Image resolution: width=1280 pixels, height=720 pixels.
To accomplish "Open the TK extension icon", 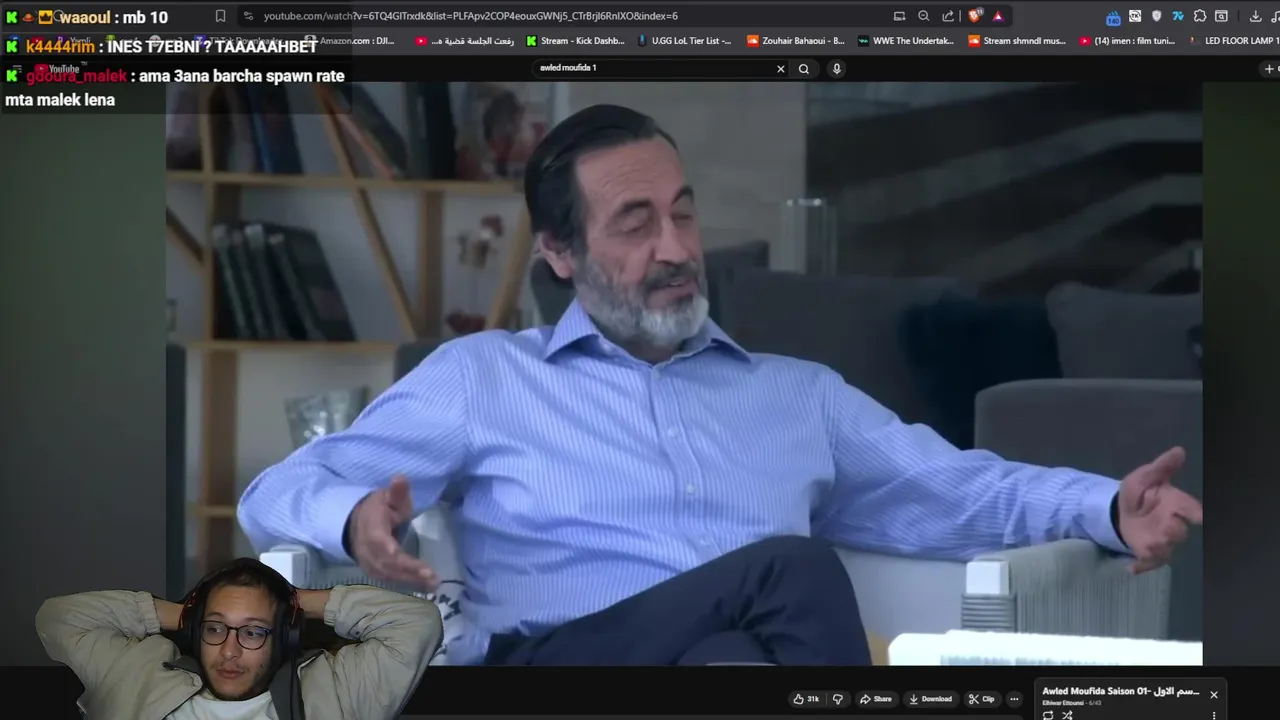I will (1135, 16).
